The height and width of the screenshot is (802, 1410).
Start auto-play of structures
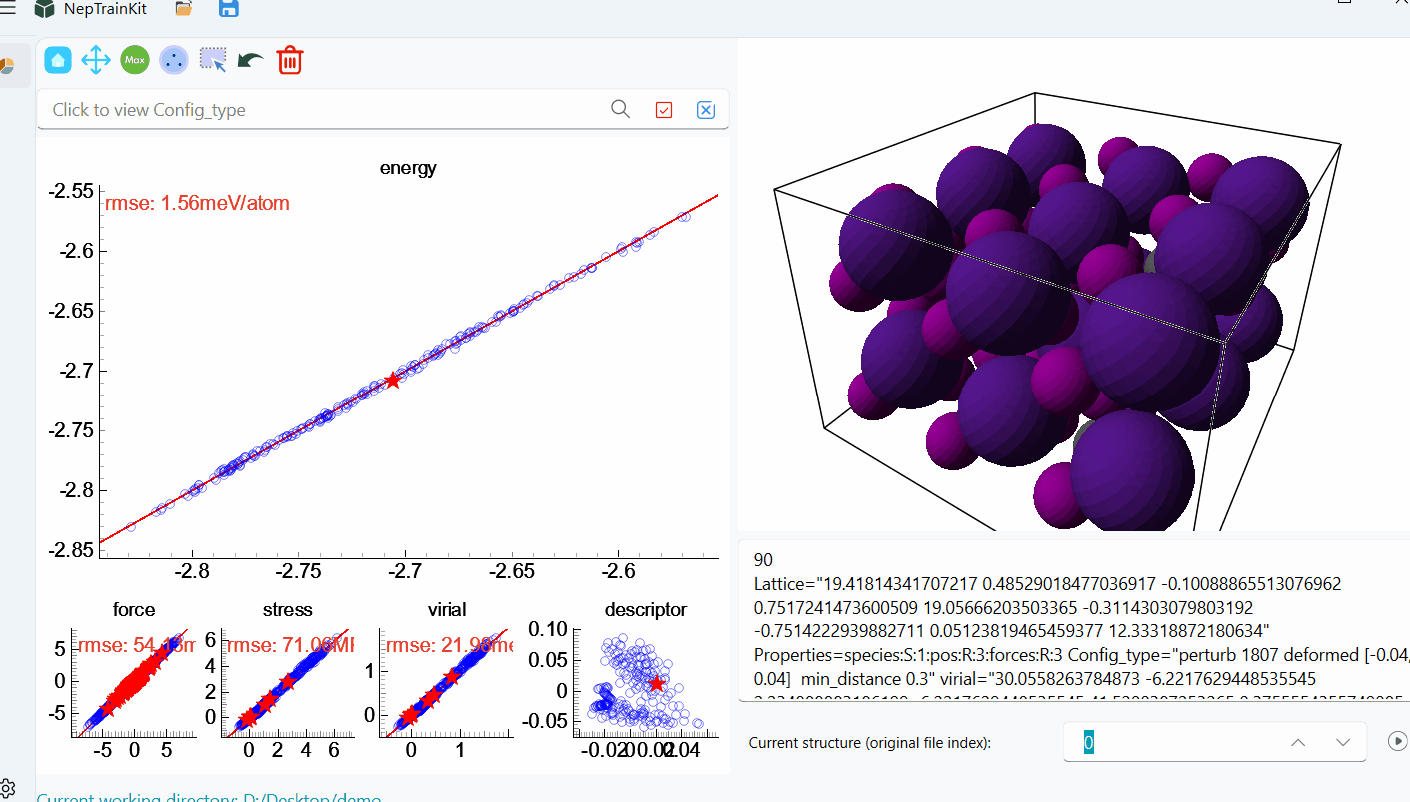pyautogui.click(x=1398, y=741)
